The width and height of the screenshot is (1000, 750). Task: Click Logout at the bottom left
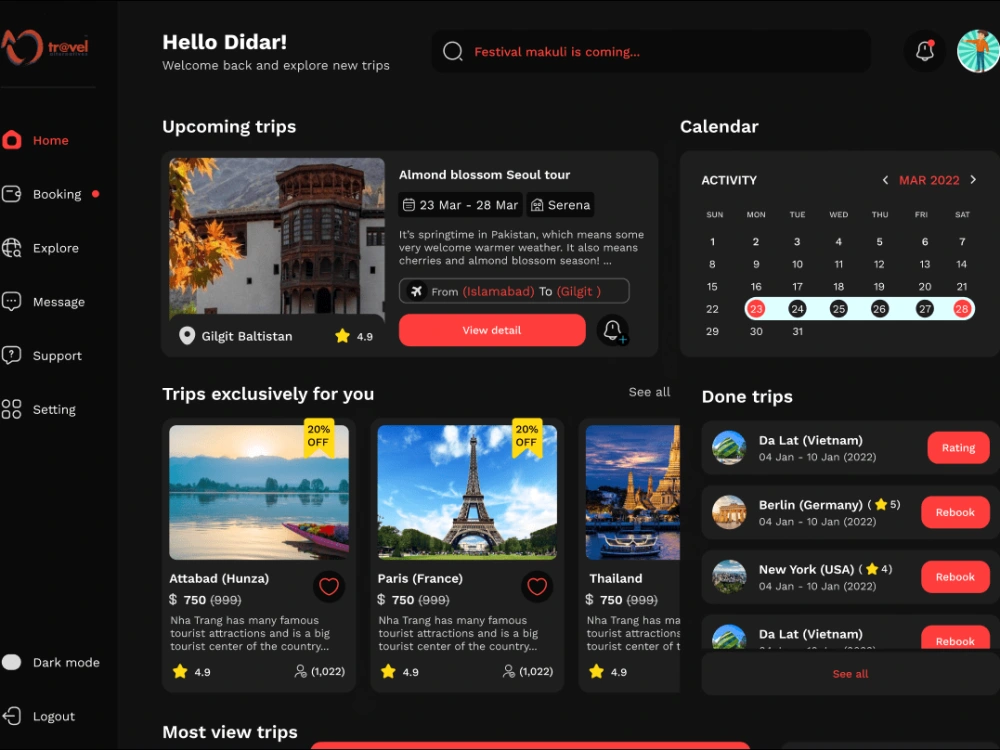point(40,716)
